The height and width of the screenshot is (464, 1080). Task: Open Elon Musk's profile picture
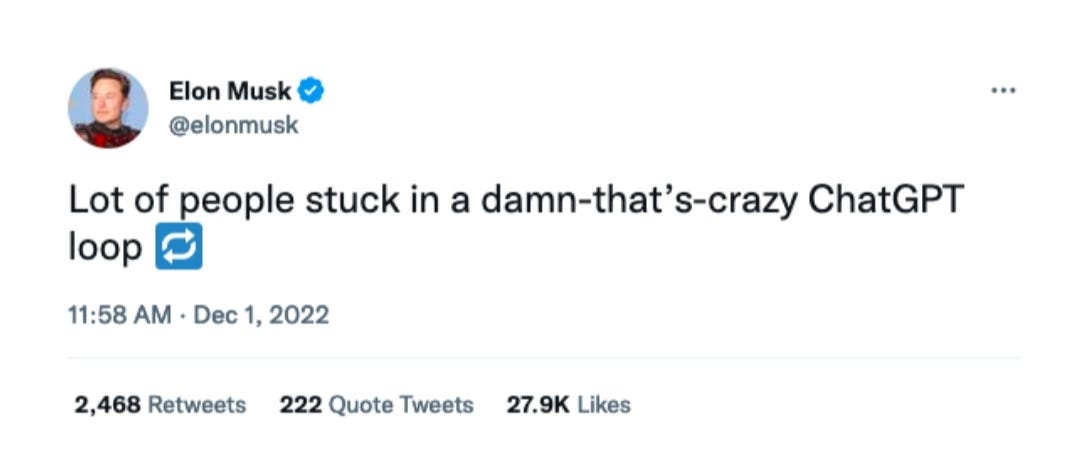click(108, 107)
